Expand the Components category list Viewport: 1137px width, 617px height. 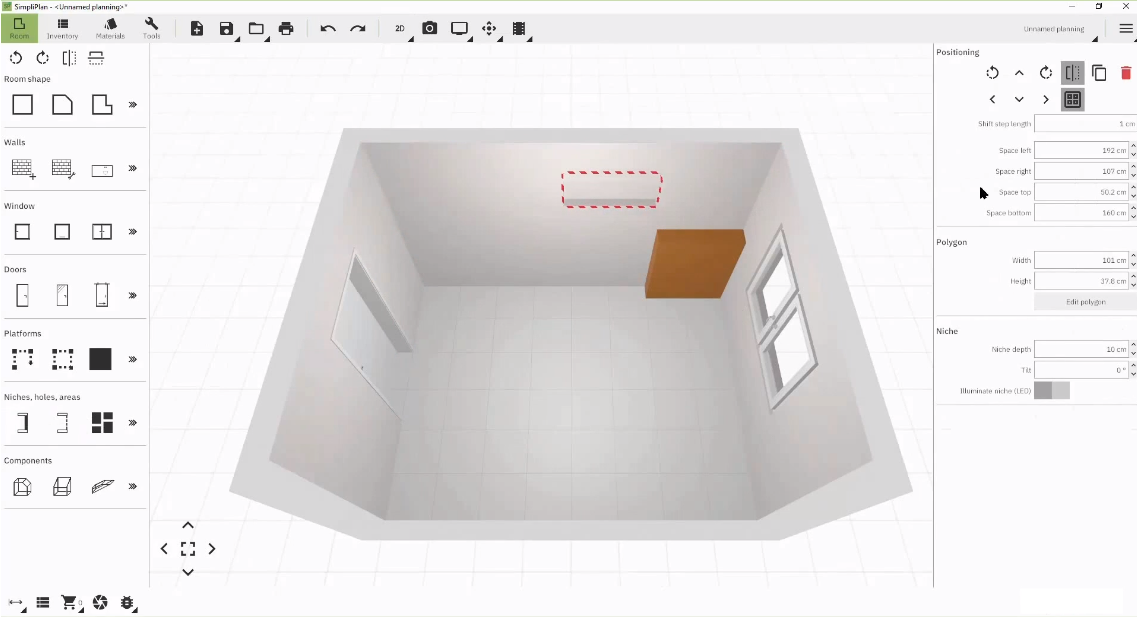(131, 487)
